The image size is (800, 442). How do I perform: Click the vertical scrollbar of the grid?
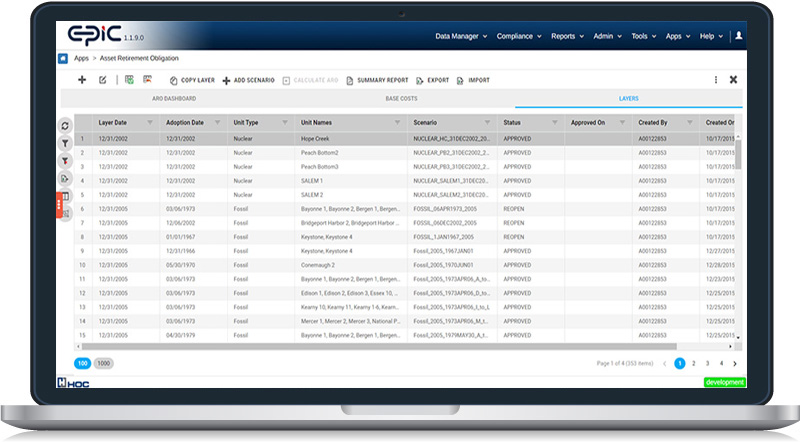pos(738,155)
